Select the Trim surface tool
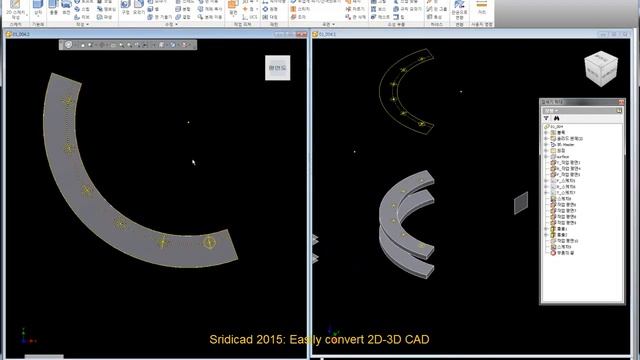The height and width of the screenshot is (360, 640). coord(356,9)
